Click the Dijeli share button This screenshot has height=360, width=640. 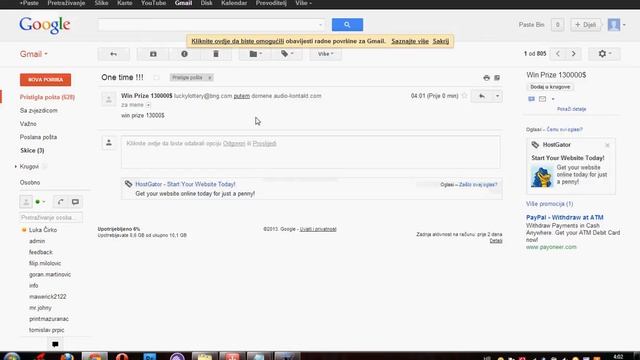pos(585,24)
